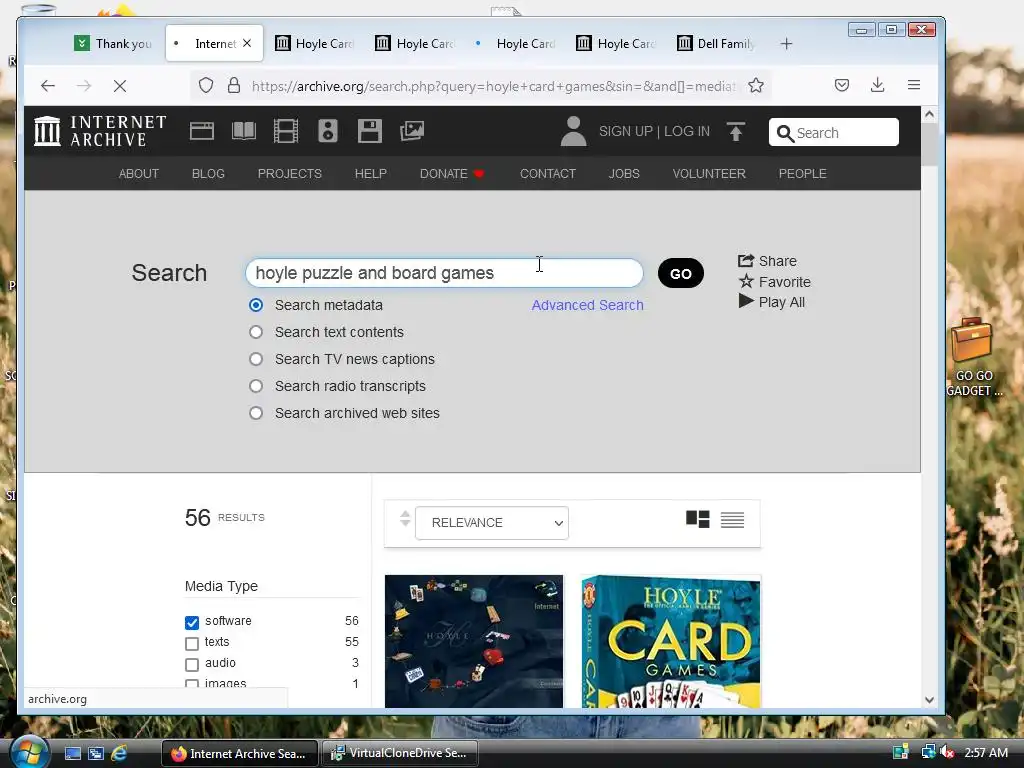Open the PEOPLE menu item
The image size is (1024, 768).
pyautogui.click(x=802, y=174)
